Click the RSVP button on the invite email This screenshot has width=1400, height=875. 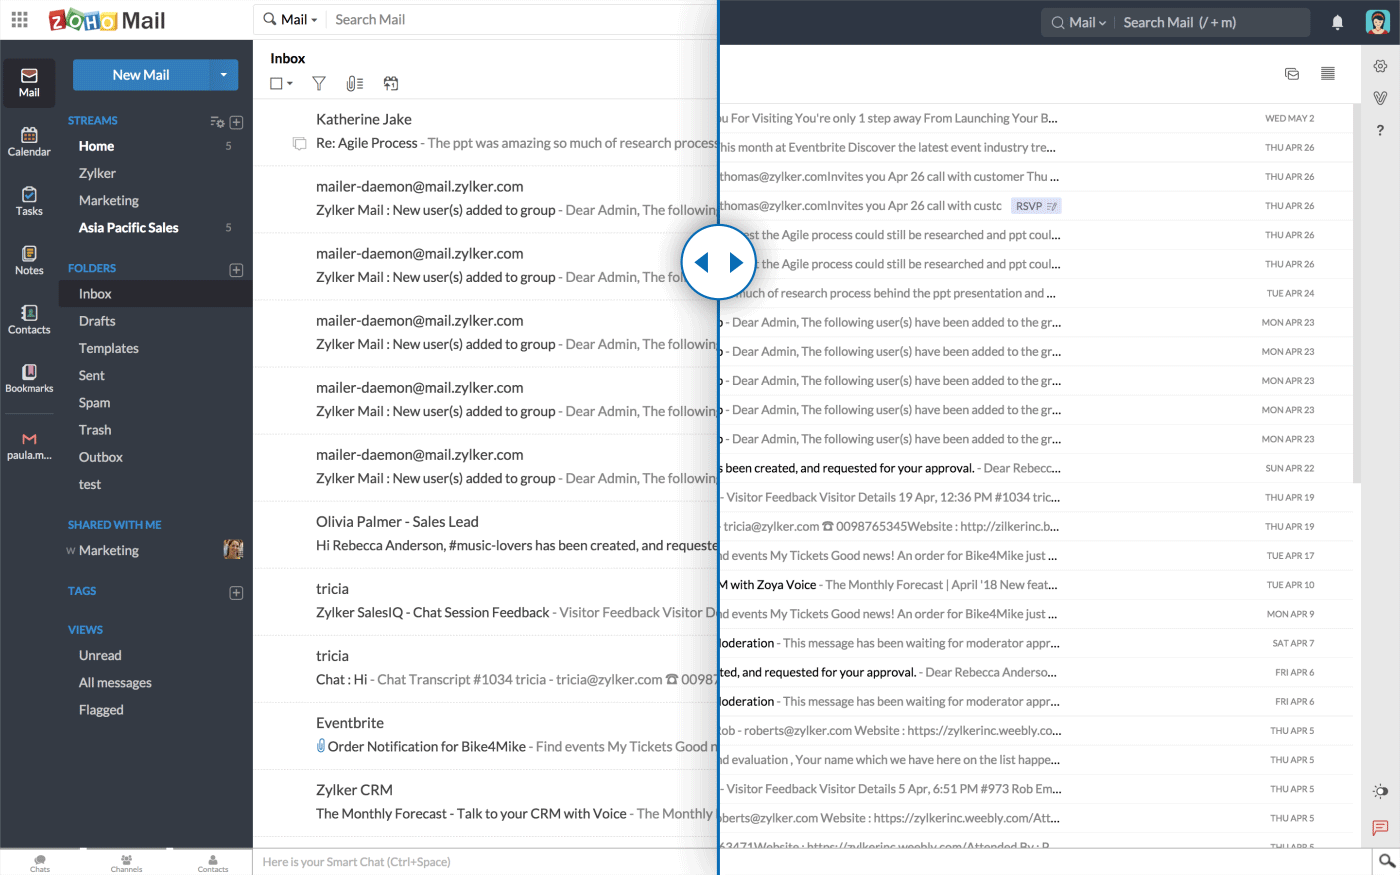coord(1036,205)
